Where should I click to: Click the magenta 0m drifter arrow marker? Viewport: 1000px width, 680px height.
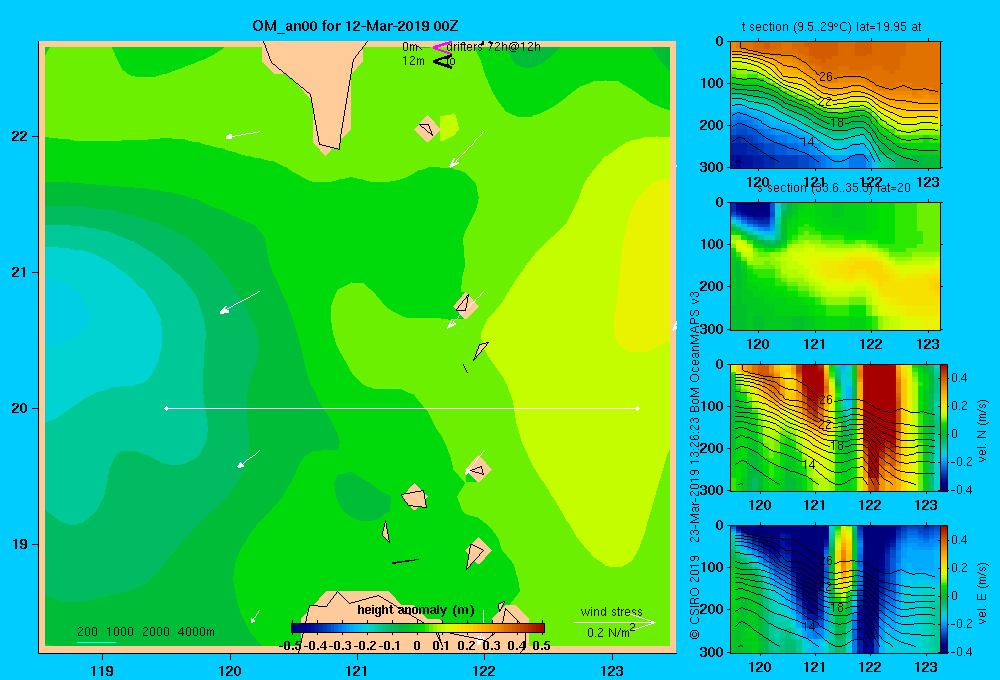point(442,47)
